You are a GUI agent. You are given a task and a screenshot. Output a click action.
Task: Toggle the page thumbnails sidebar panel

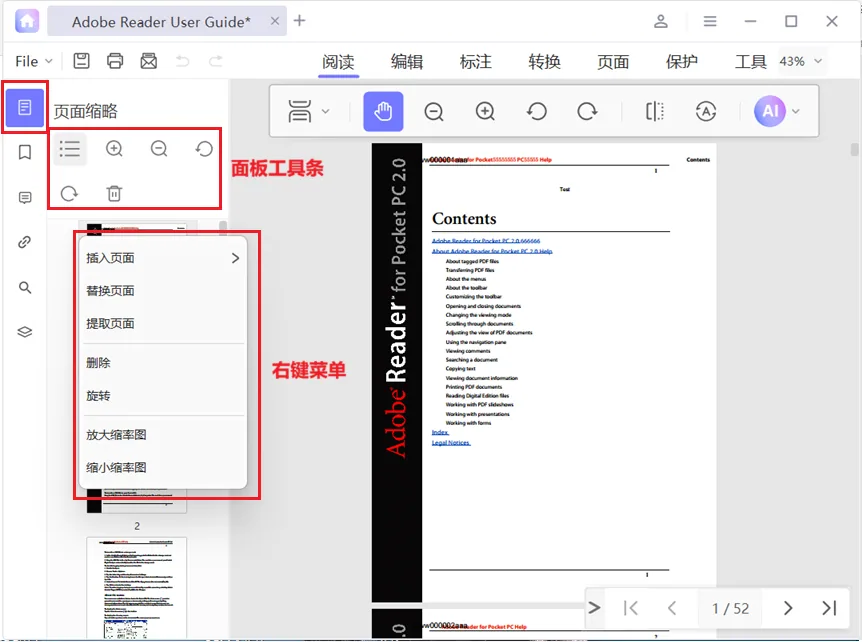pos(25,107)
